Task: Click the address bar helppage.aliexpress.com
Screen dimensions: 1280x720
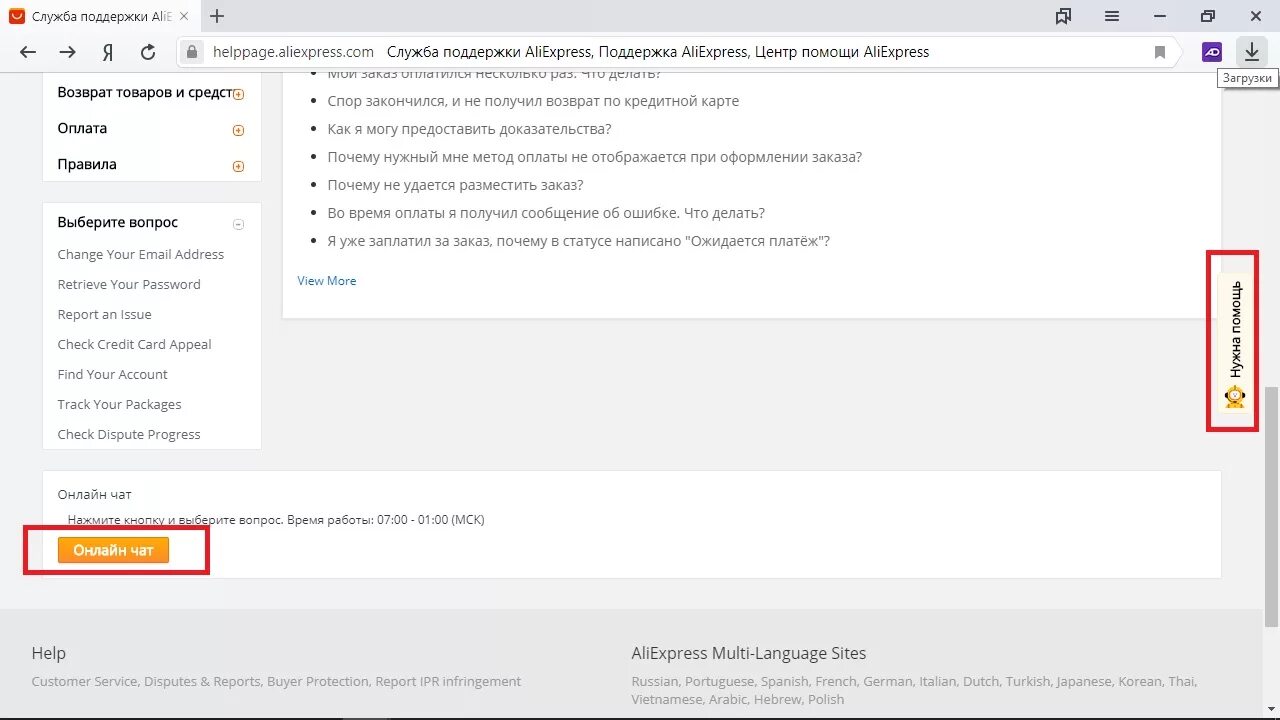Action: (x=293, y=52)
